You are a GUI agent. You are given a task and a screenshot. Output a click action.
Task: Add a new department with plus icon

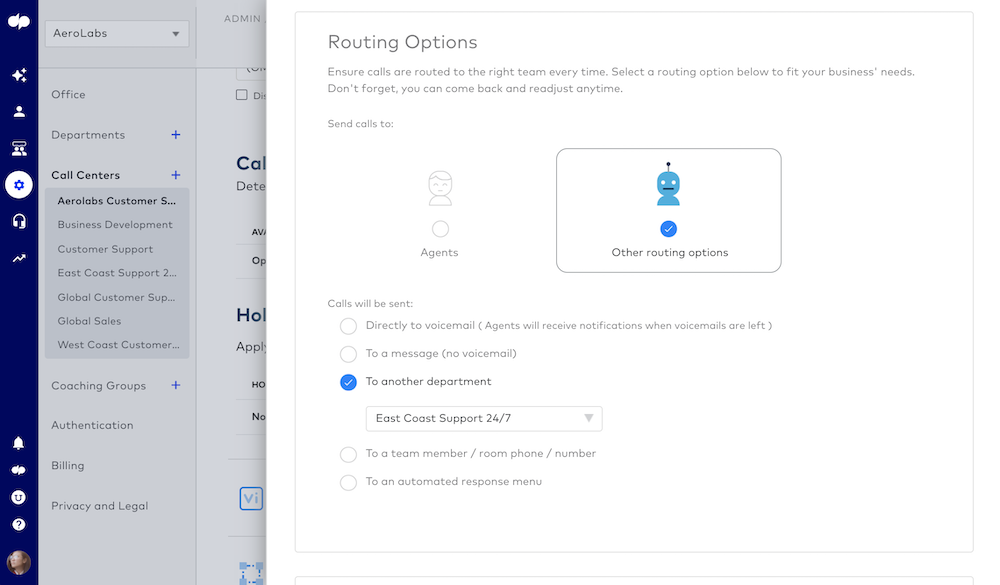pyautogui.click(x=175, y=135)
